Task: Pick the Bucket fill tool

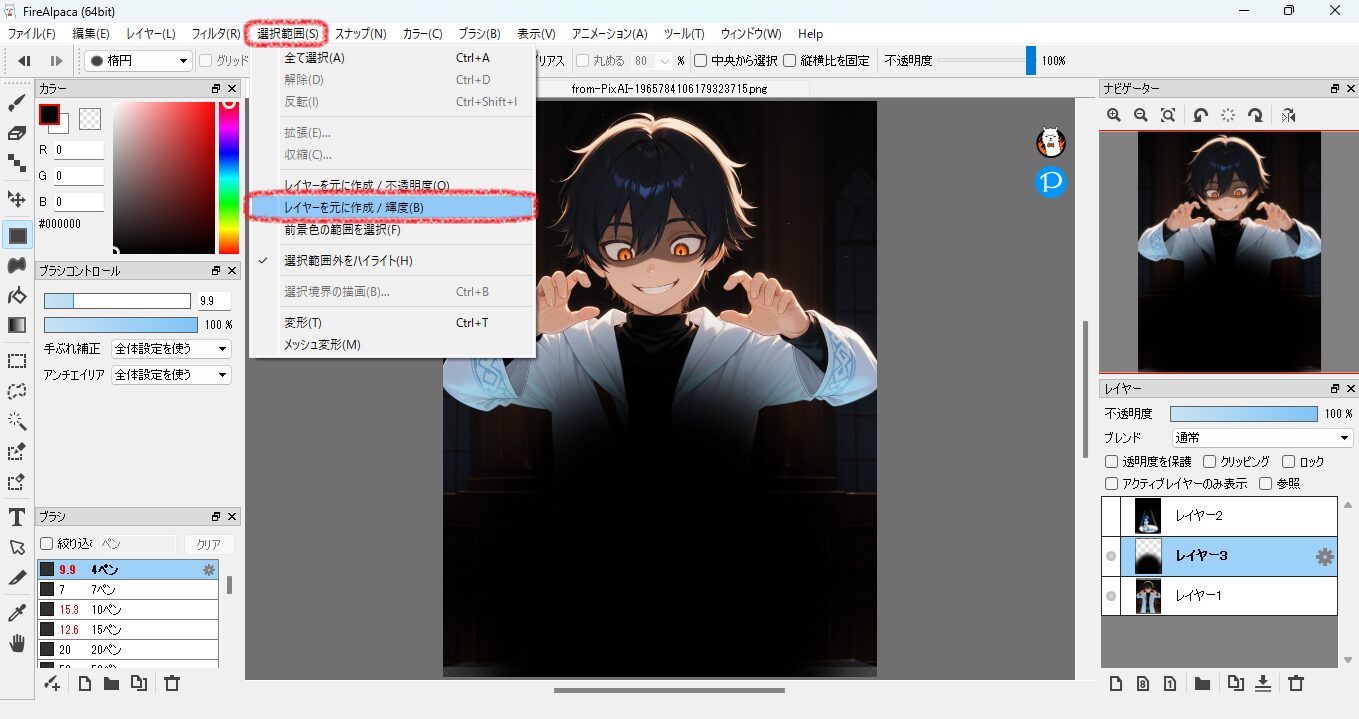Action: pyautogui.click(x=16, y=295)
